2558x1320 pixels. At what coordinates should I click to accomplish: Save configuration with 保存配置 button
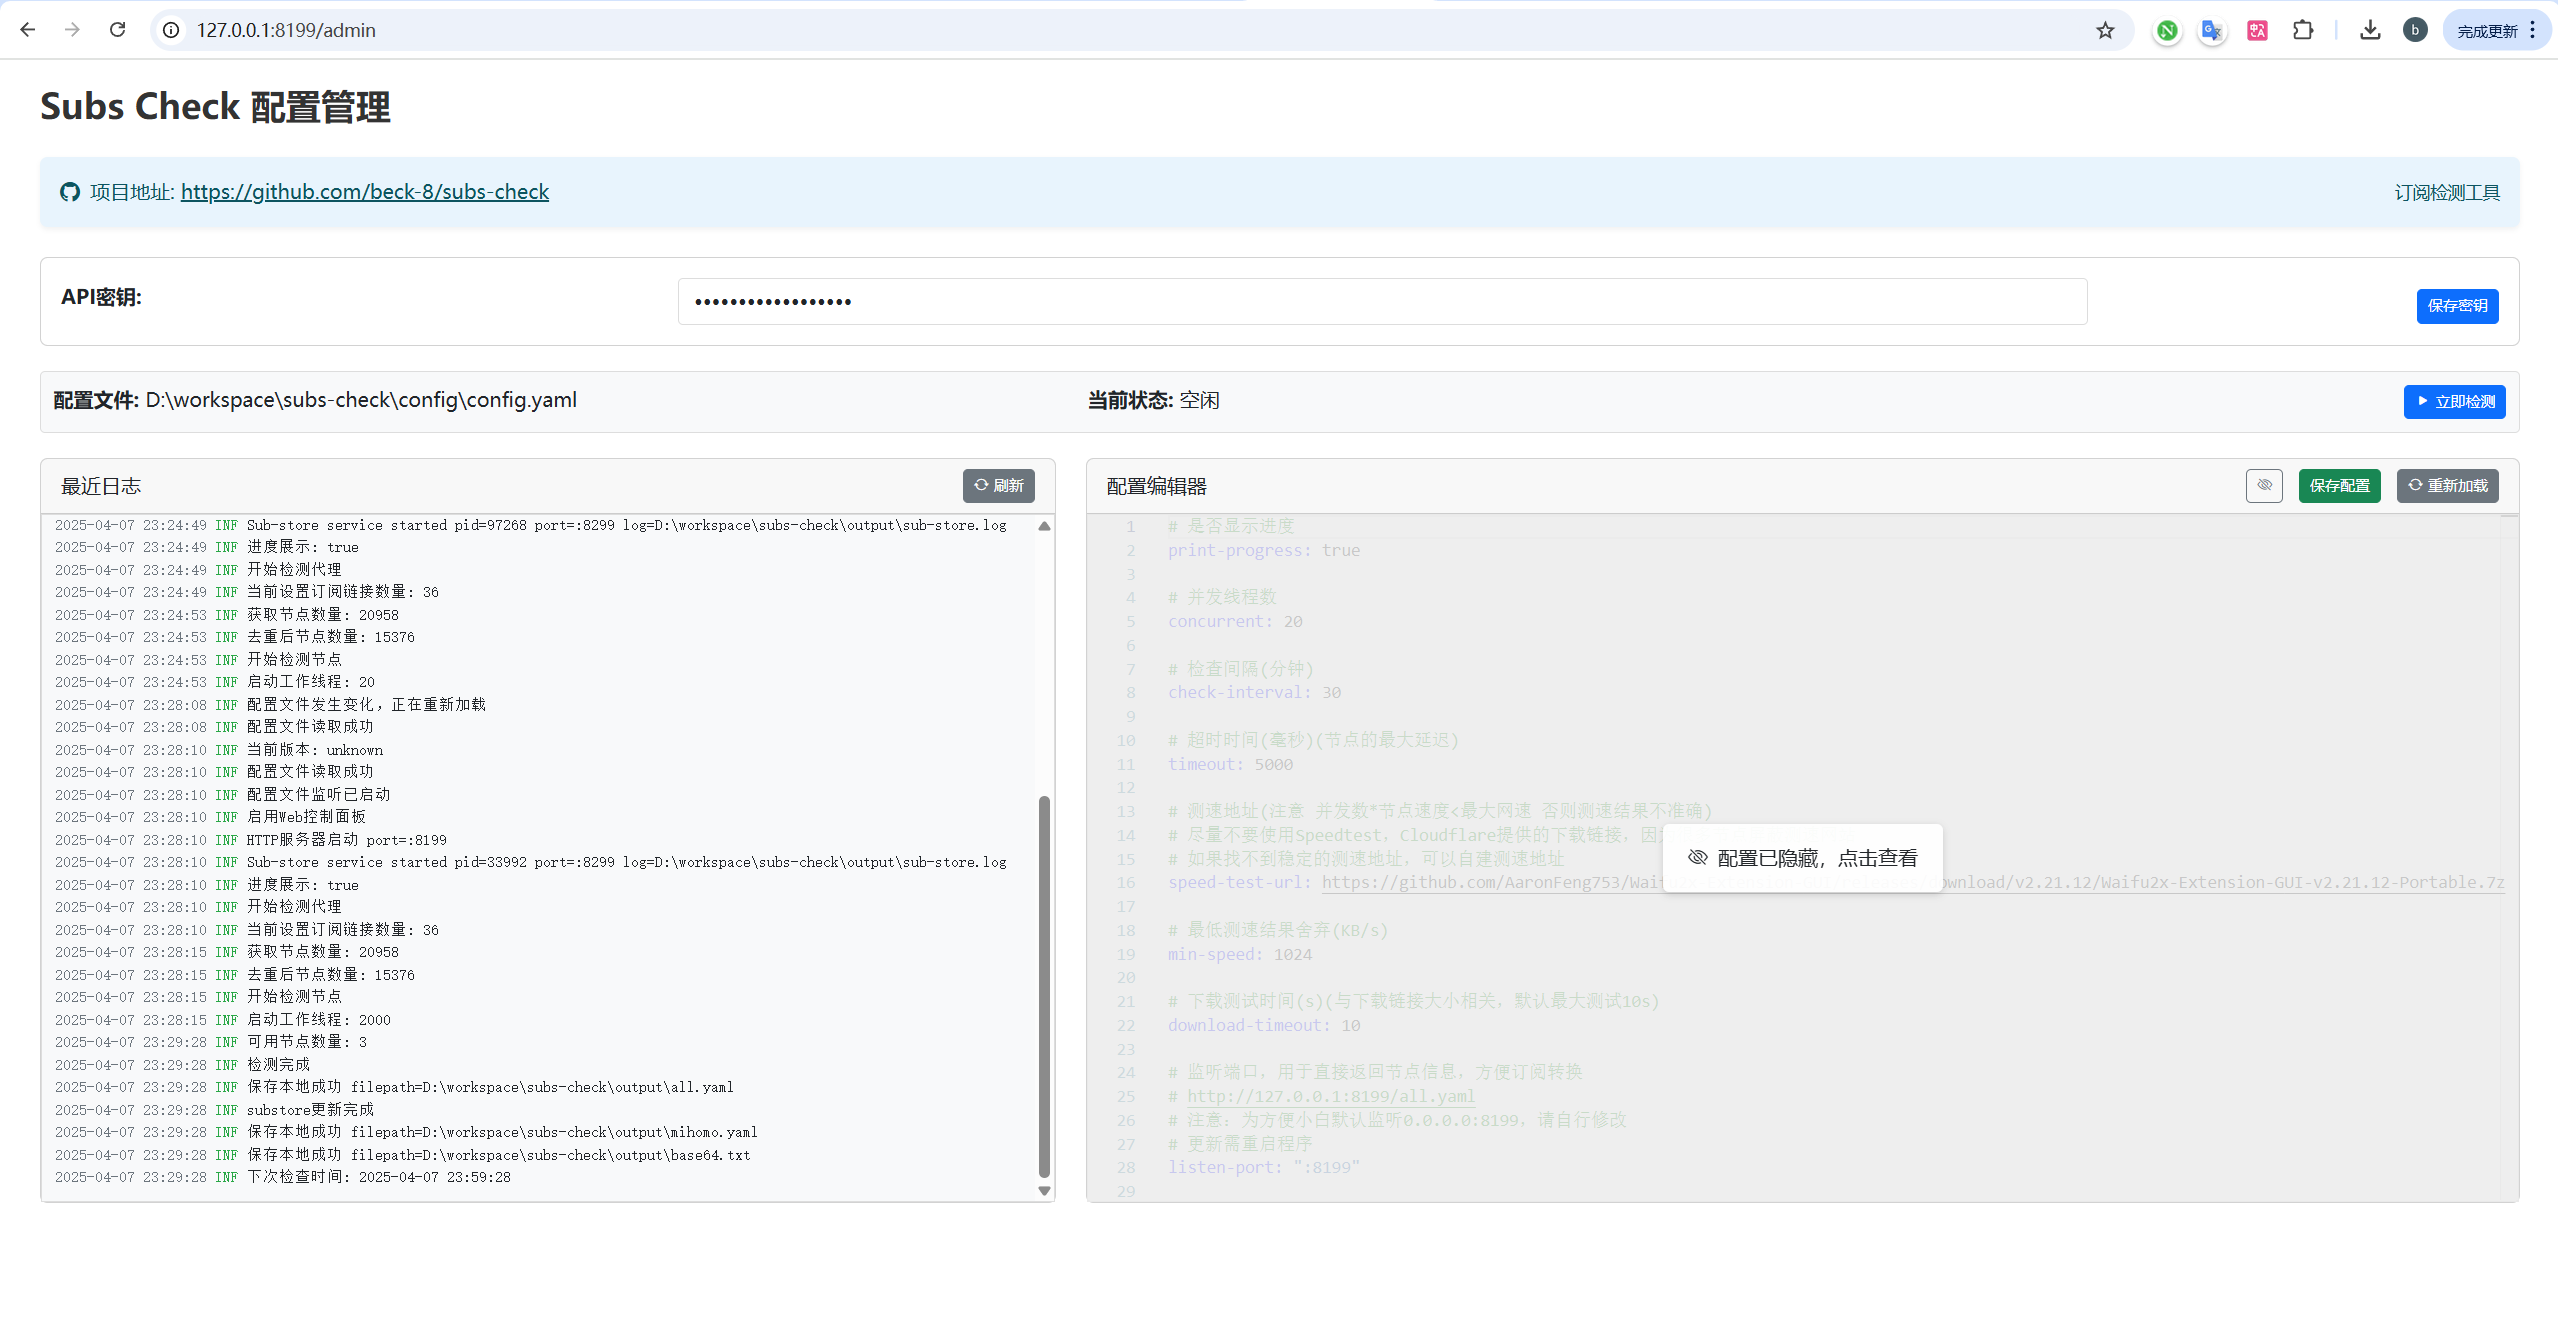[x=2339, y=486]
